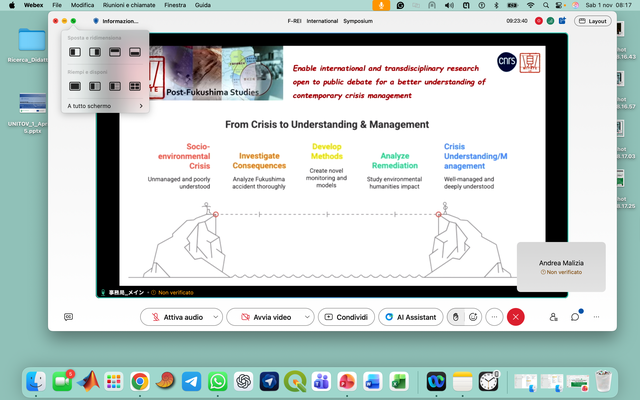
Task: Click the red recording indicator icon
Action: click(x=539, y=21)
